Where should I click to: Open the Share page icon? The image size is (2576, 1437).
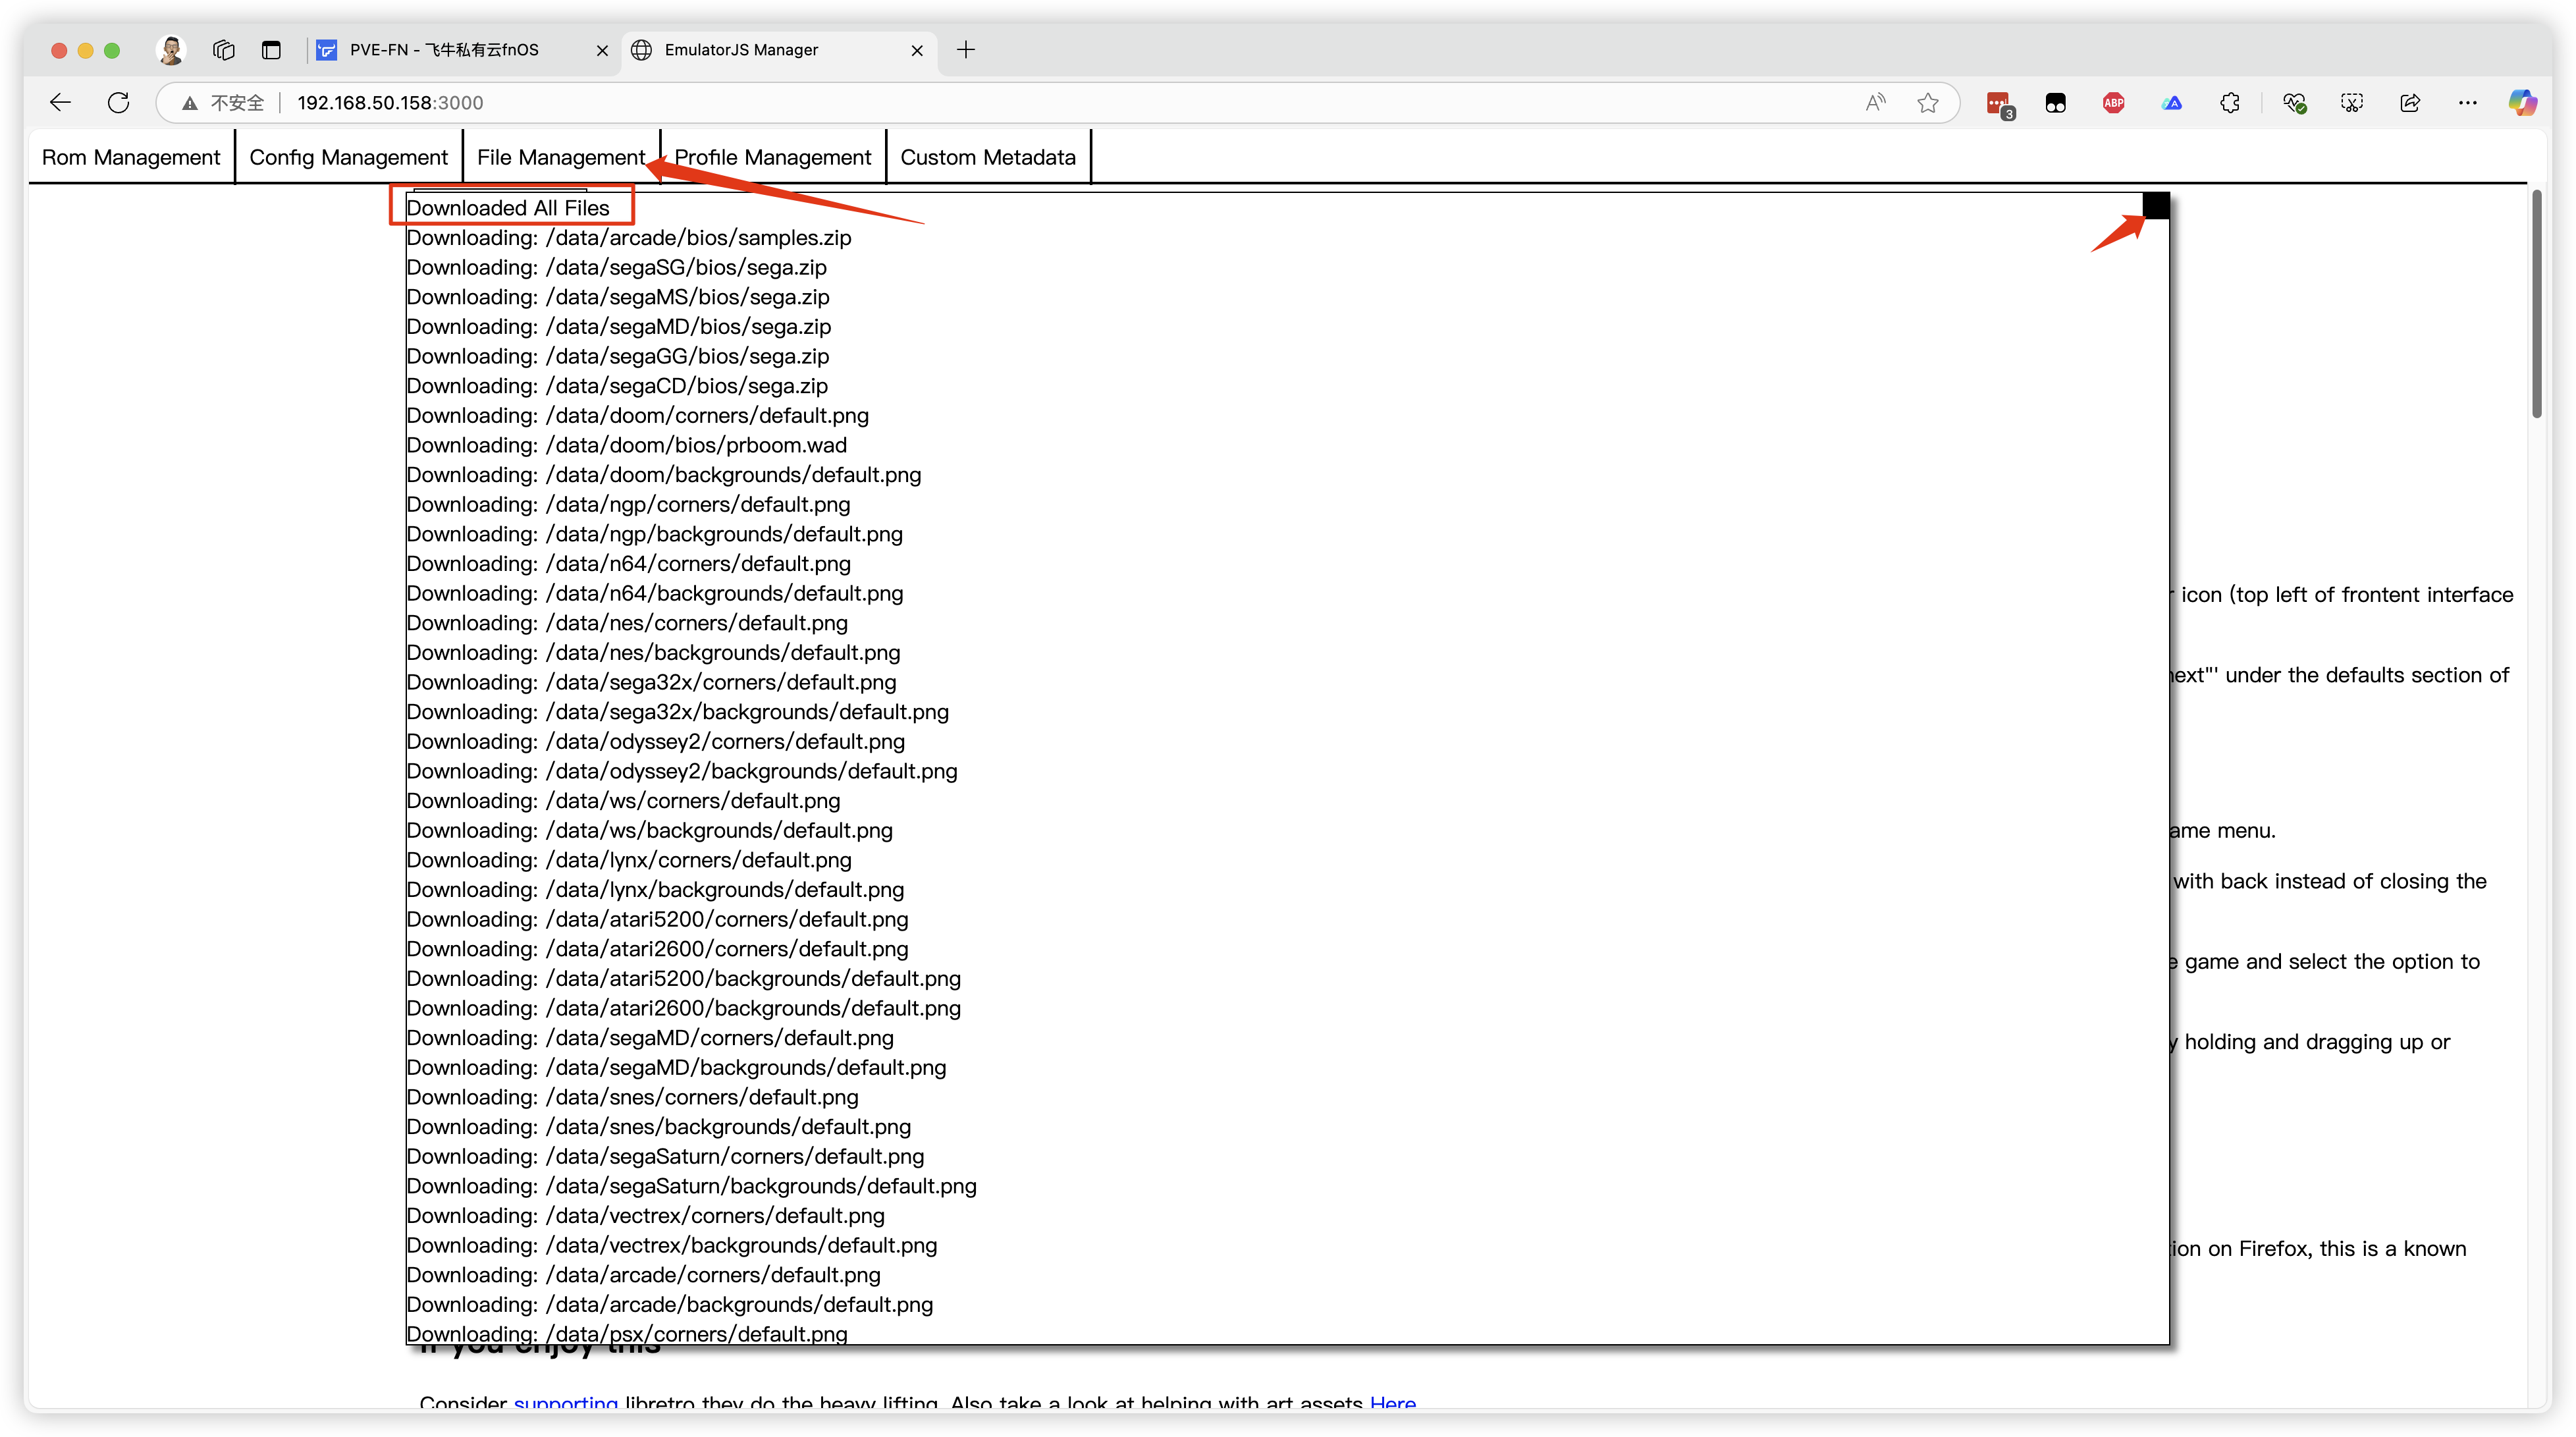(x=2410, y=103)
